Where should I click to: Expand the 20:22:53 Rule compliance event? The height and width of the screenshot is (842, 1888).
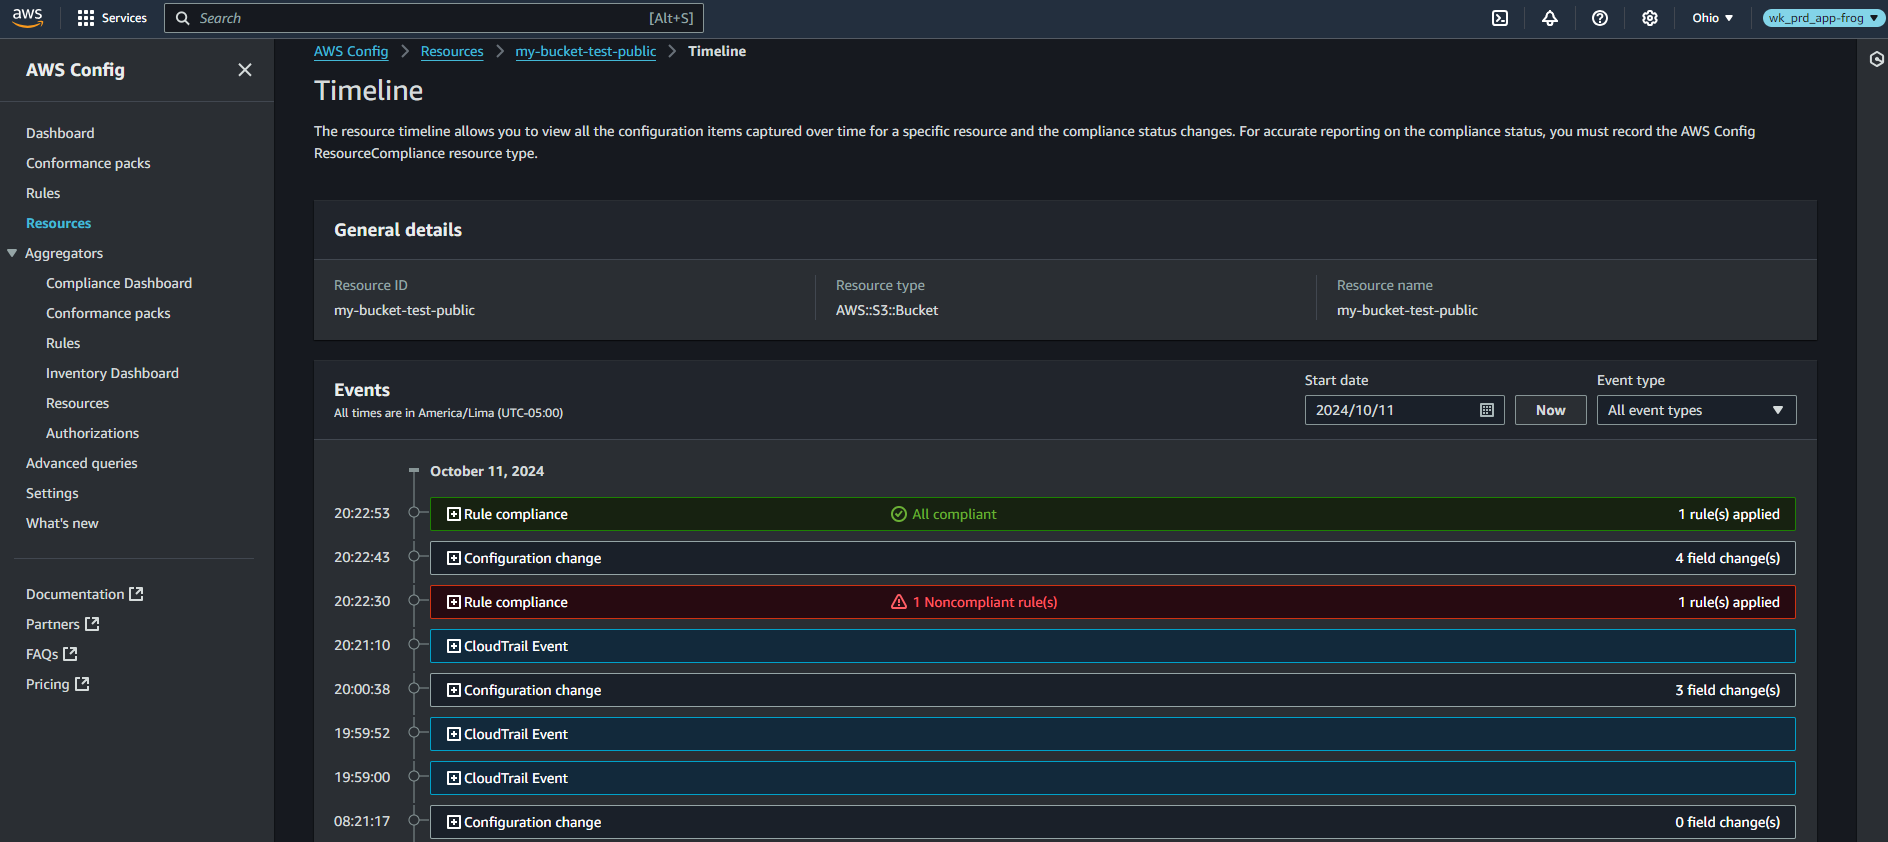[x=454, y=514]
